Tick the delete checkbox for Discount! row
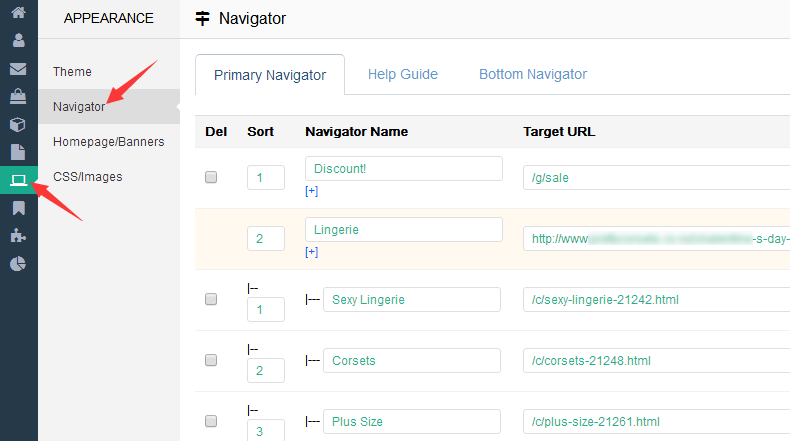 click(x=211, y=177)
